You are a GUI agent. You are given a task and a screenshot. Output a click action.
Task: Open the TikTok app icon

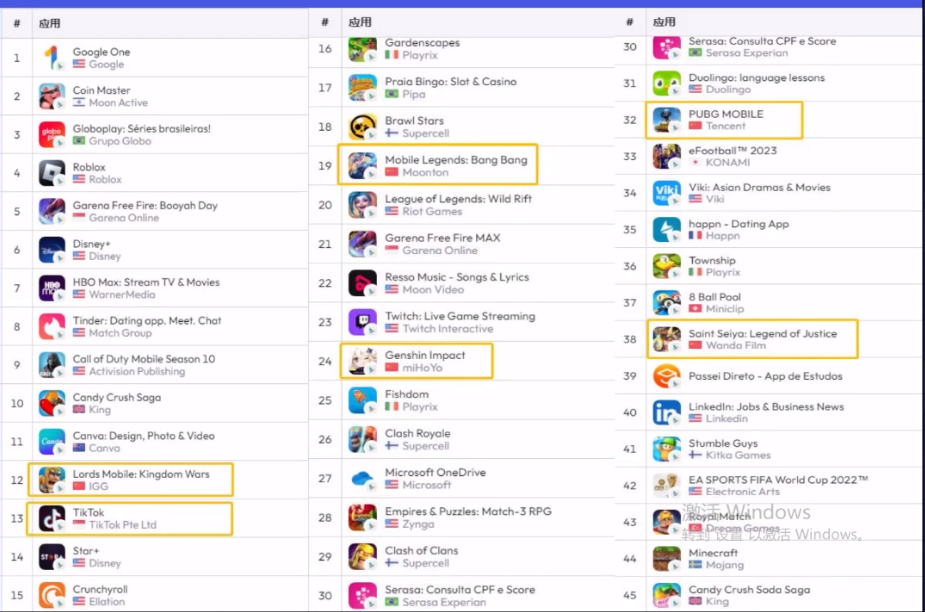[x=52, y=518]
